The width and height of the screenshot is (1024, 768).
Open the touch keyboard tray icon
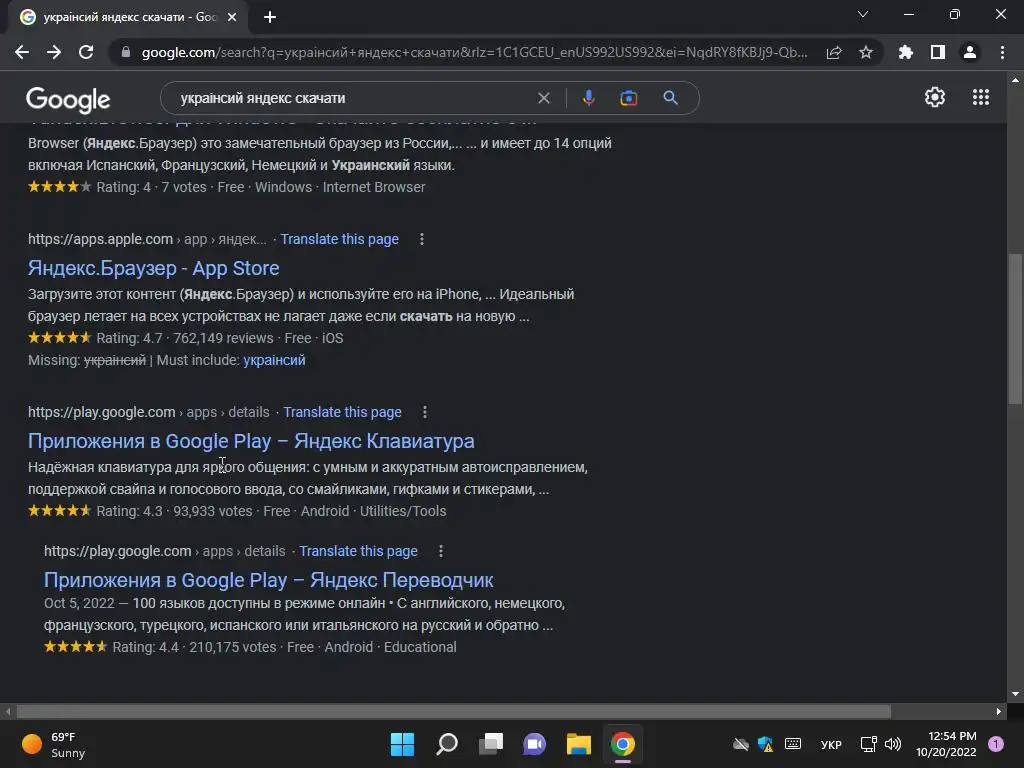point(793,744)
